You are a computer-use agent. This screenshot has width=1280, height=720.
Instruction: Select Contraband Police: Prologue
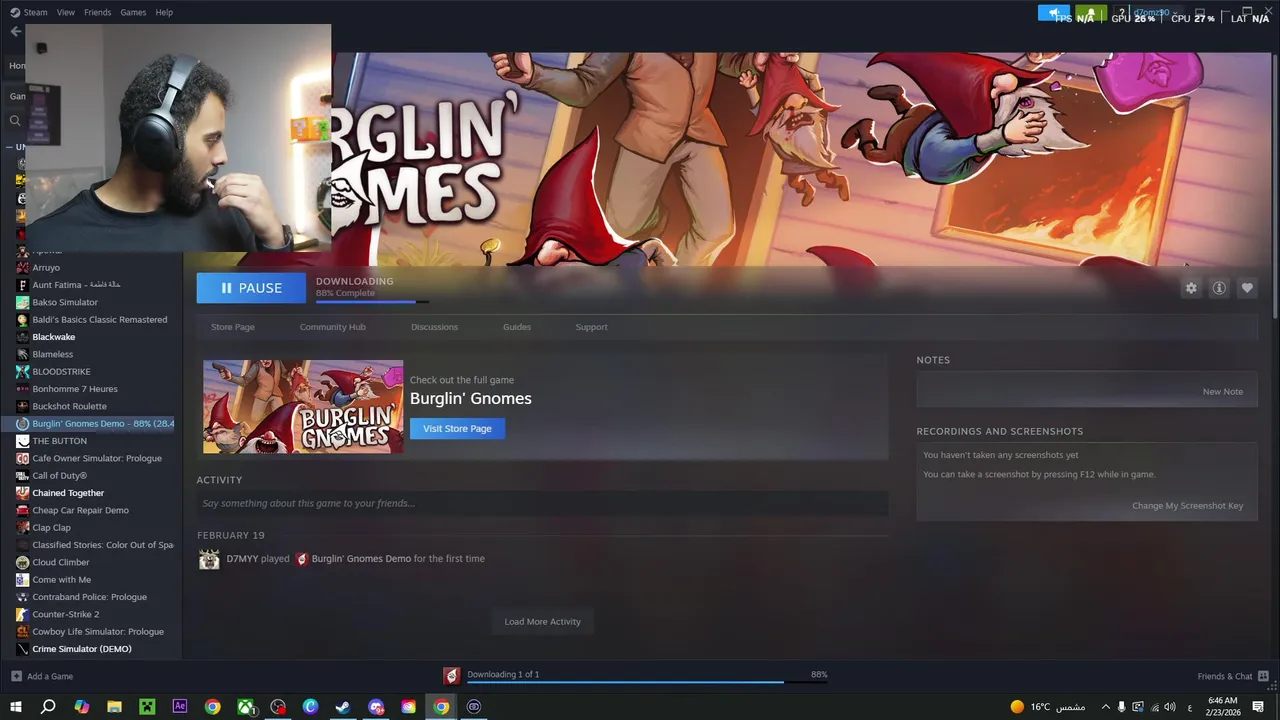click(89, 597)
